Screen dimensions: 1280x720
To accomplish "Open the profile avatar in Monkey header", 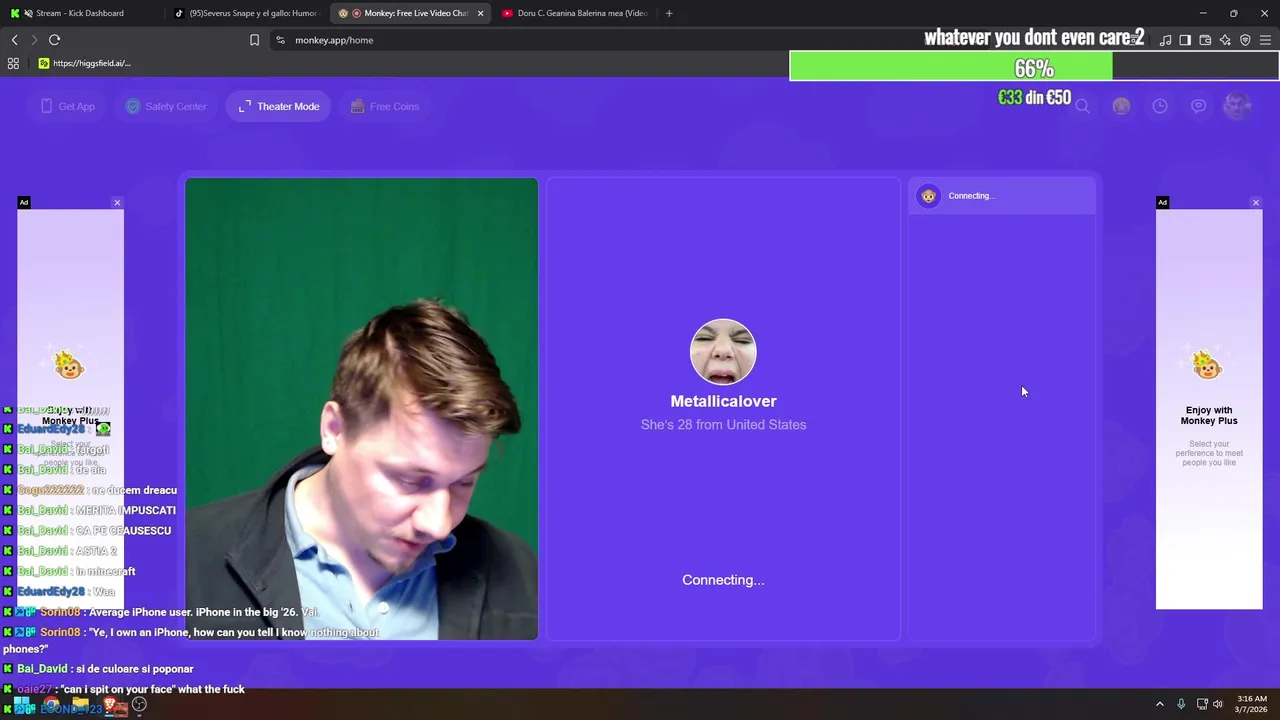I will pos(1237,106).
